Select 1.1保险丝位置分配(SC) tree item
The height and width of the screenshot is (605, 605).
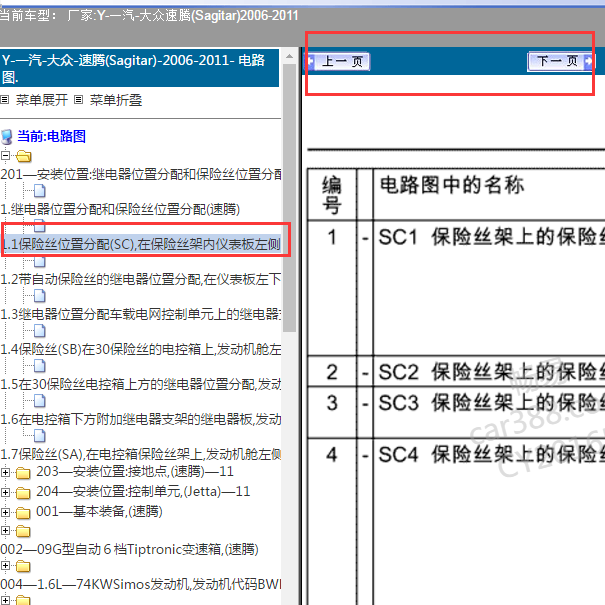pos(142,244)
